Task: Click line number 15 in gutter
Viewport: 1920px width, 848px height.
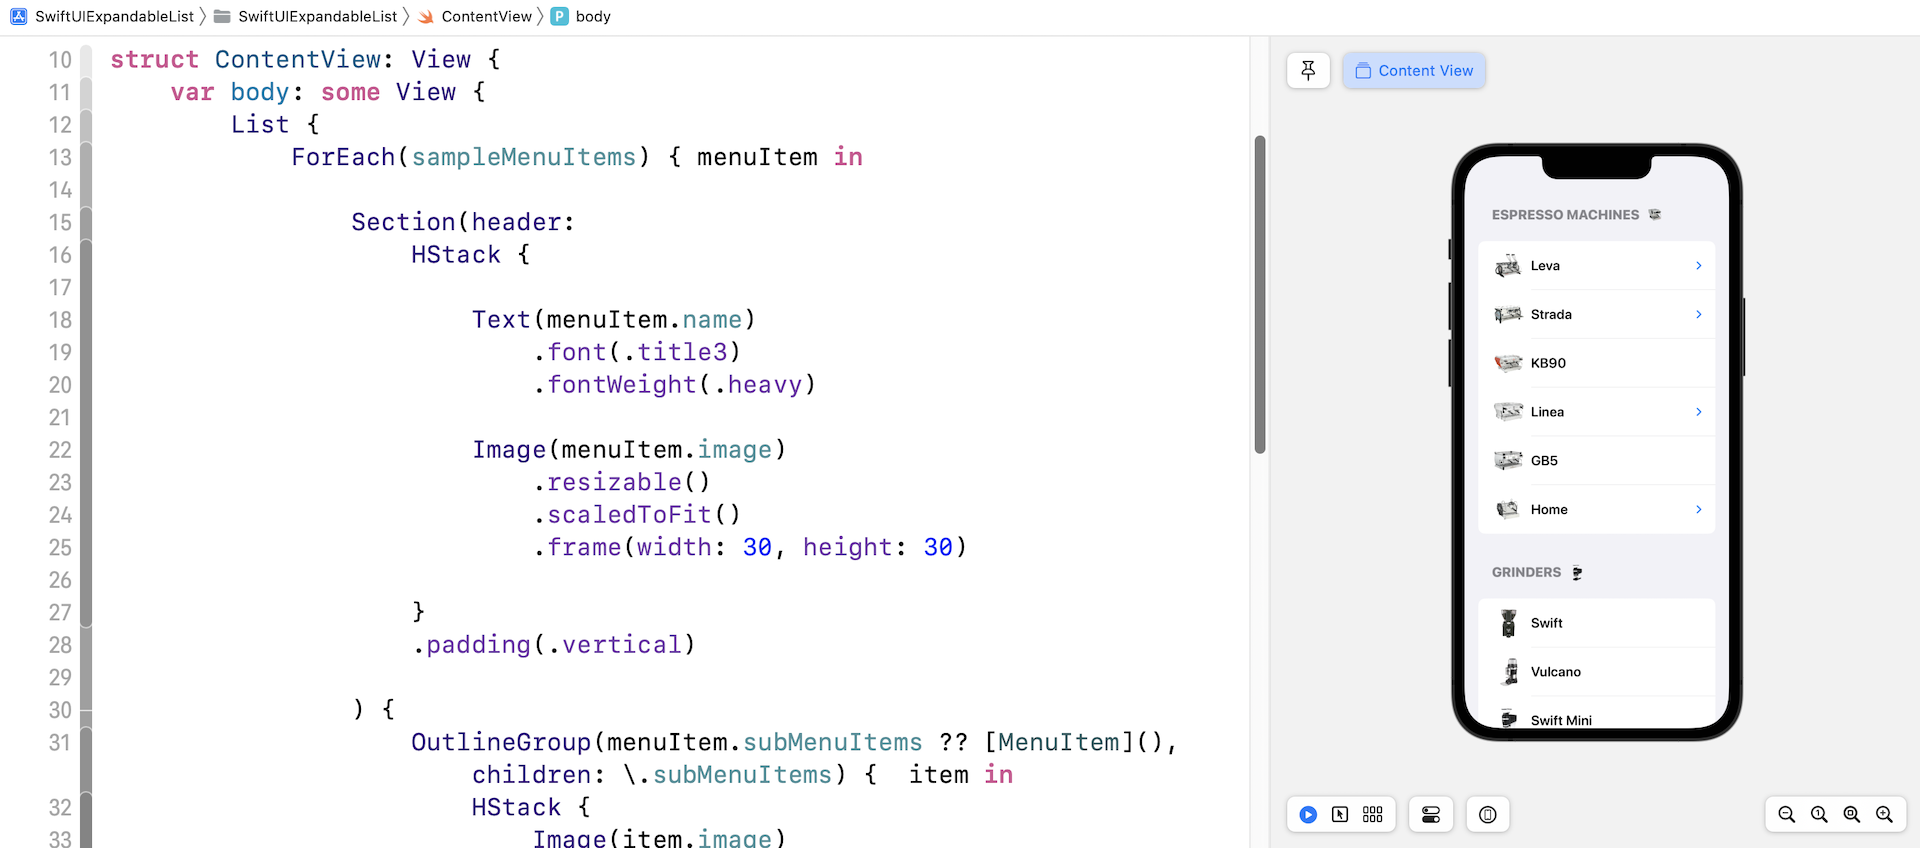Action: point(60,222)
